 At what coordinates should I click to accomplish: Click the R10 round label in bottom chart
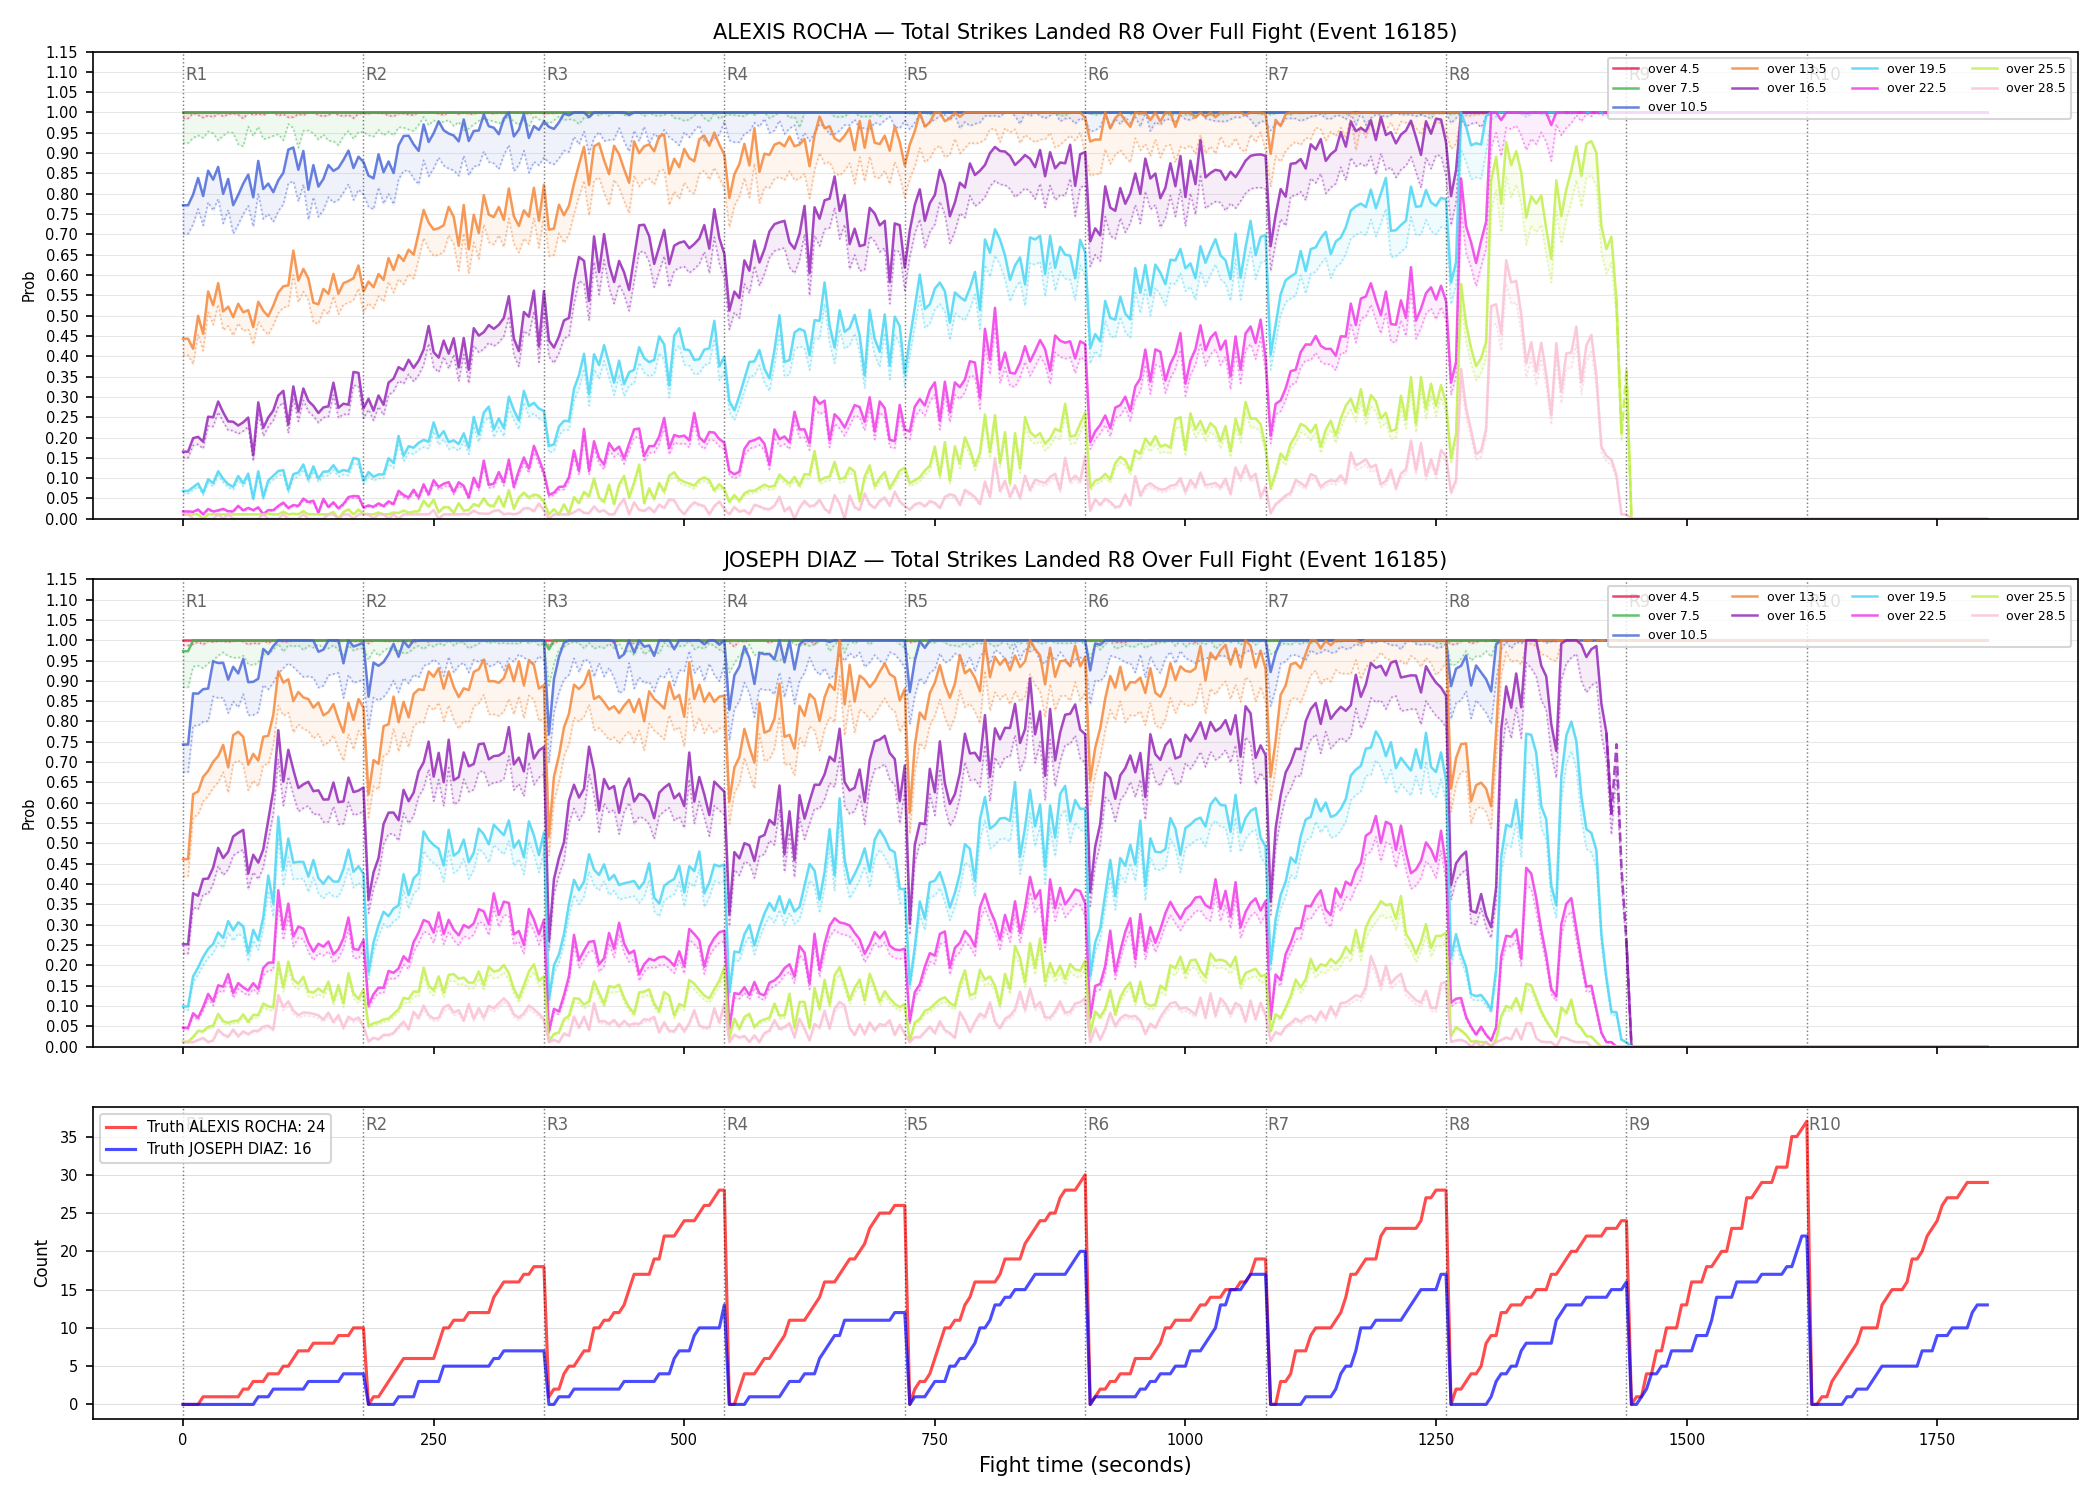tap(1824, 1124)
